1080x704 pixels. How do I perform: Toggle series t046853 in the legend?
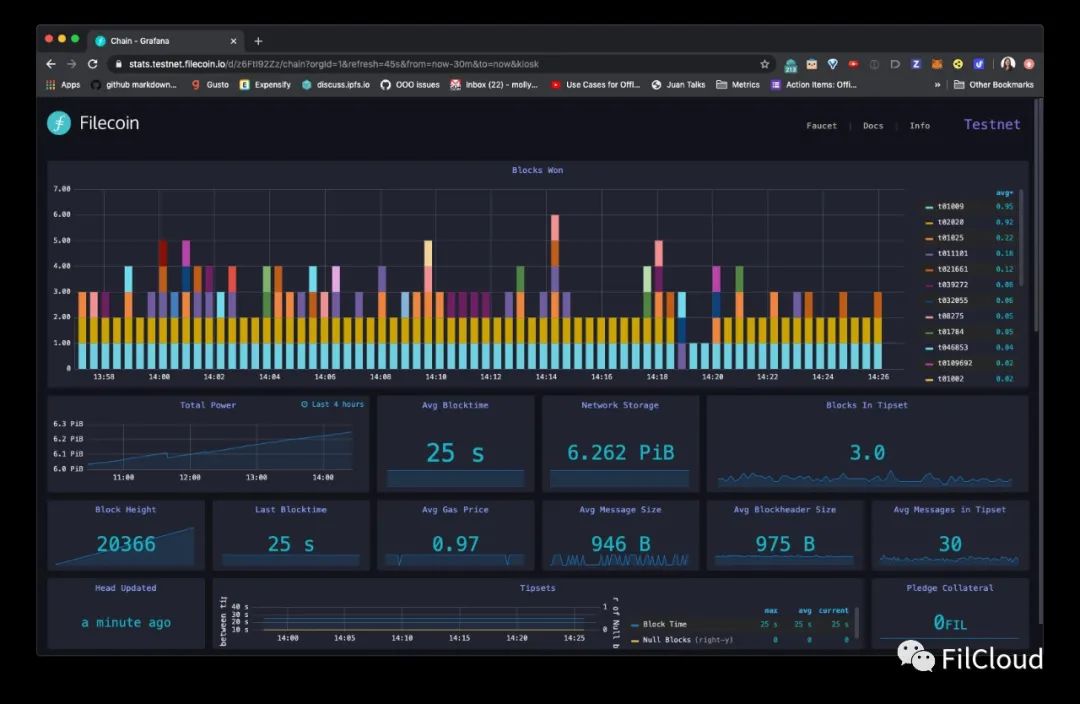pyautogui.click(x=953, y=348)
